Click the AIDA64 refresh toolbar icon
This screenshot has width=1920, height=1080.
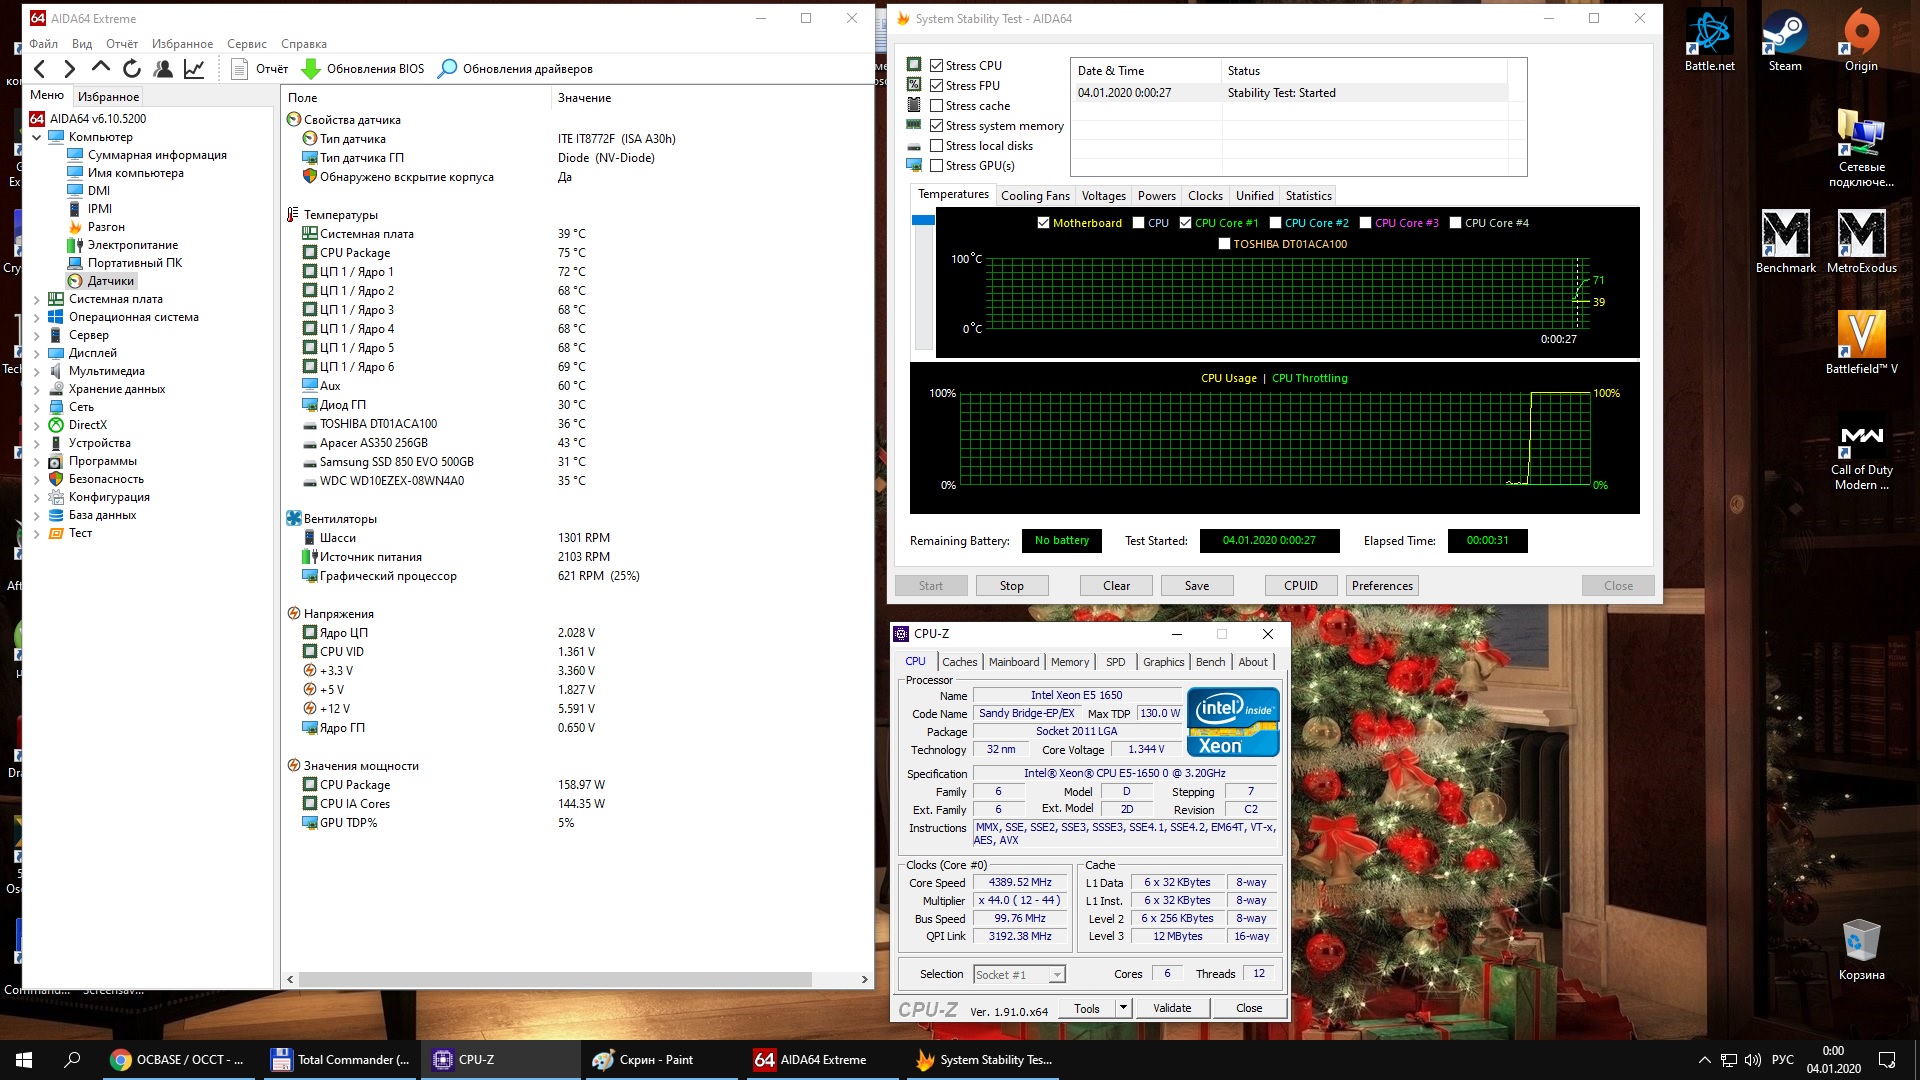tap(132, 69)
